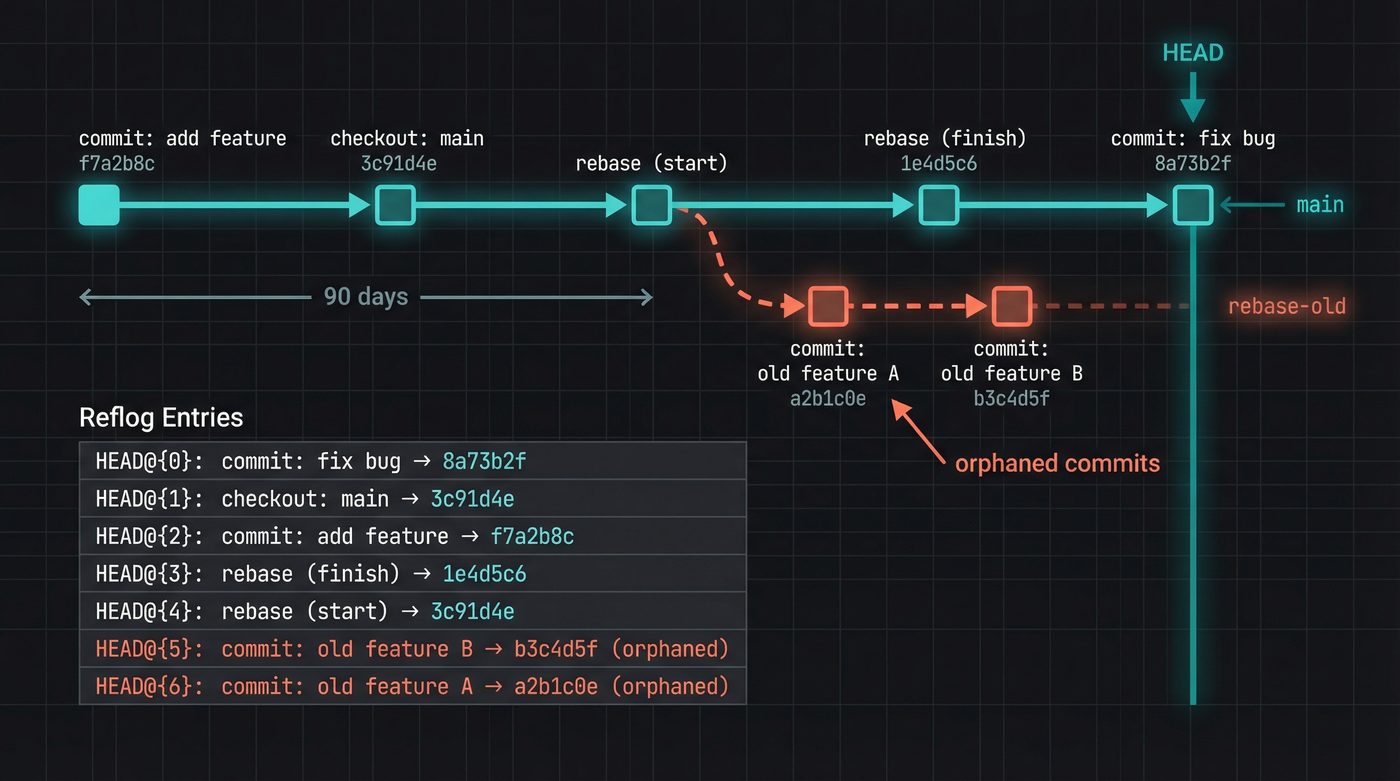The height and width of the screenshot is (781, 1400).
Task: Select the "commit: add feature" node f7a2b8c
Action: [98, 204]
